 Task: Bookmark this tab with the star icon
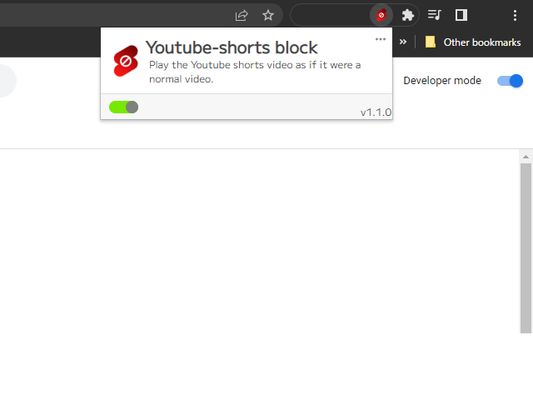coord(268,15)
